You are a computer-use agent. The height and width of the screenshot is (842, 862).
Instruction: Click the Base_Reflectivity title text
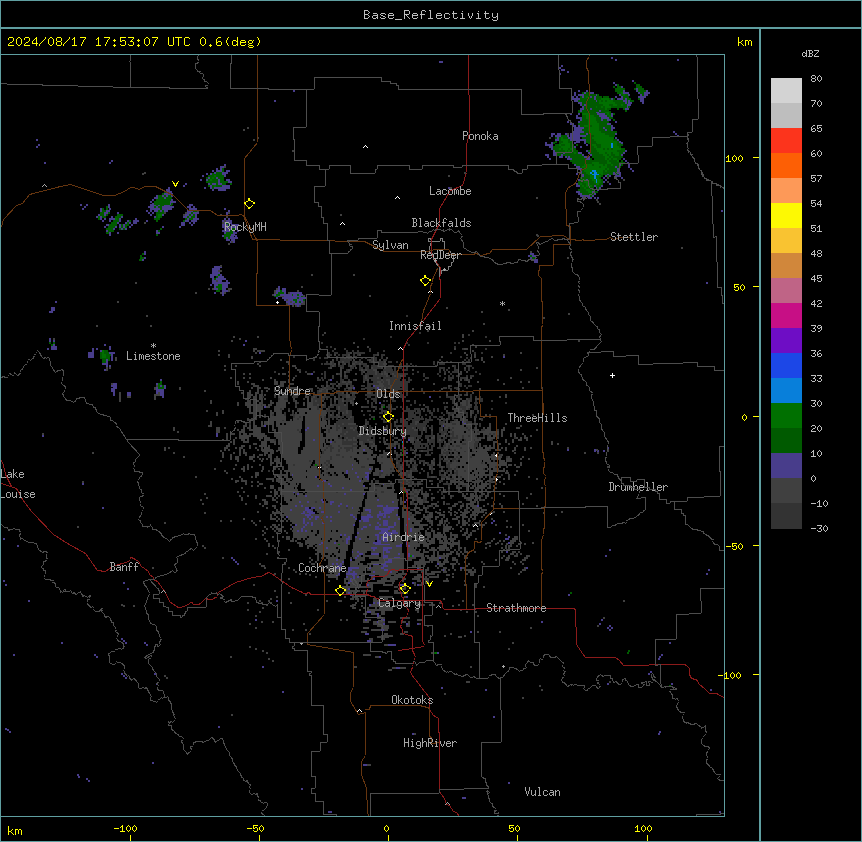click(x=431, y=15)
